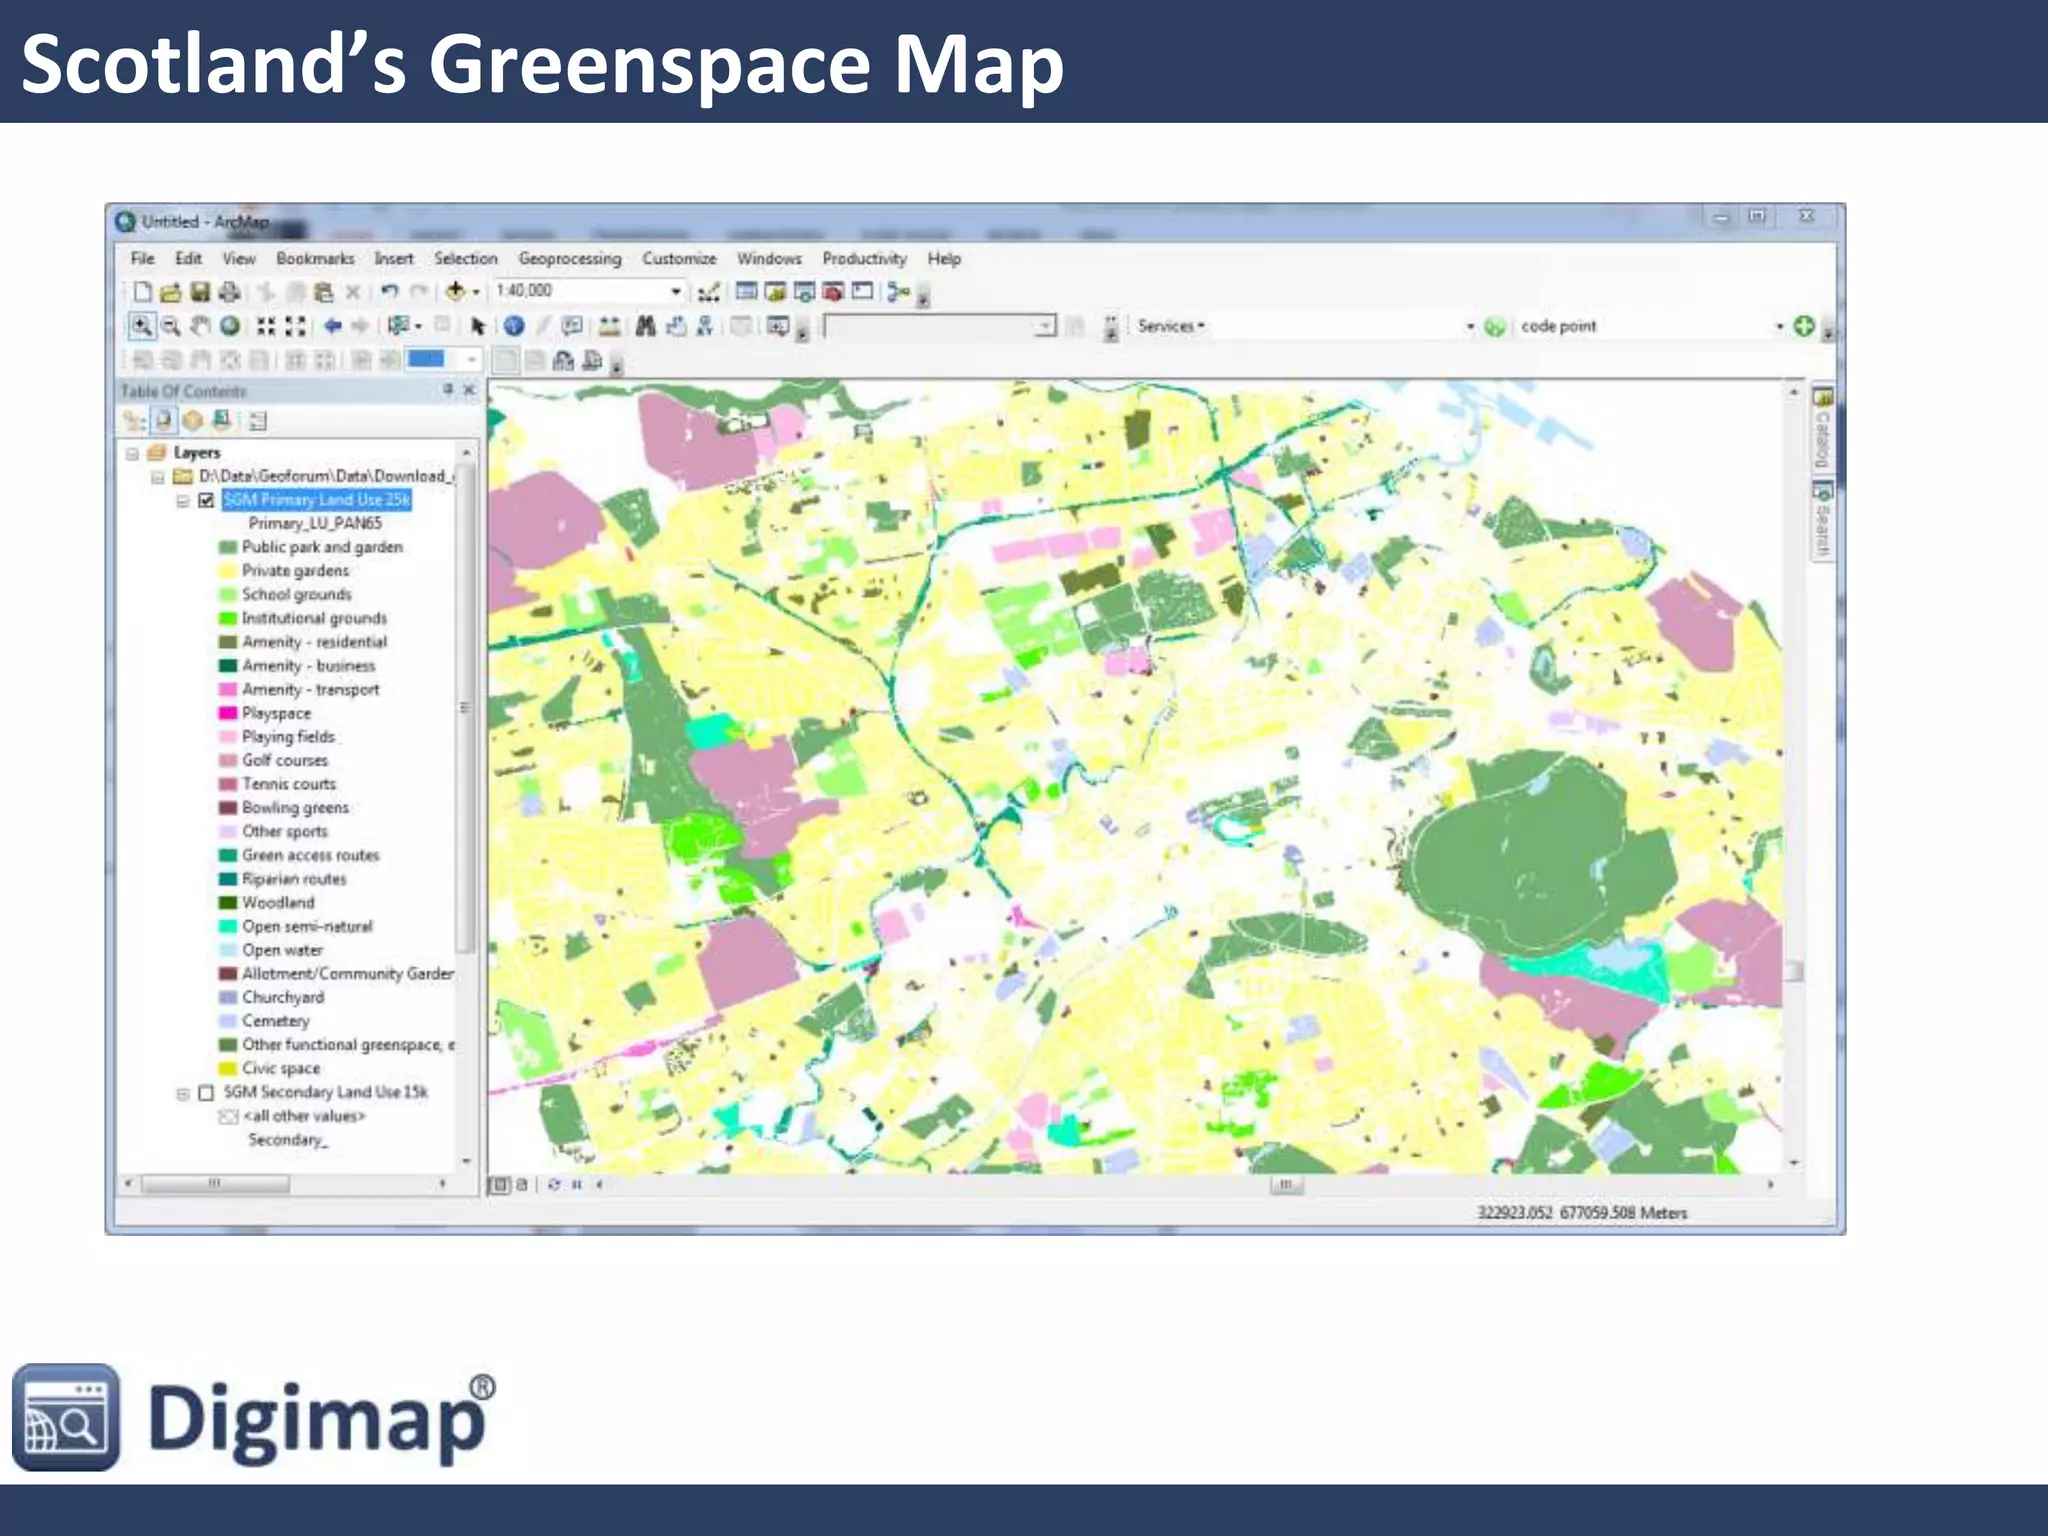Select the Measure tool
Image resolution: width=2048 pixels, height=1536 pixels.
pos(609,326)
